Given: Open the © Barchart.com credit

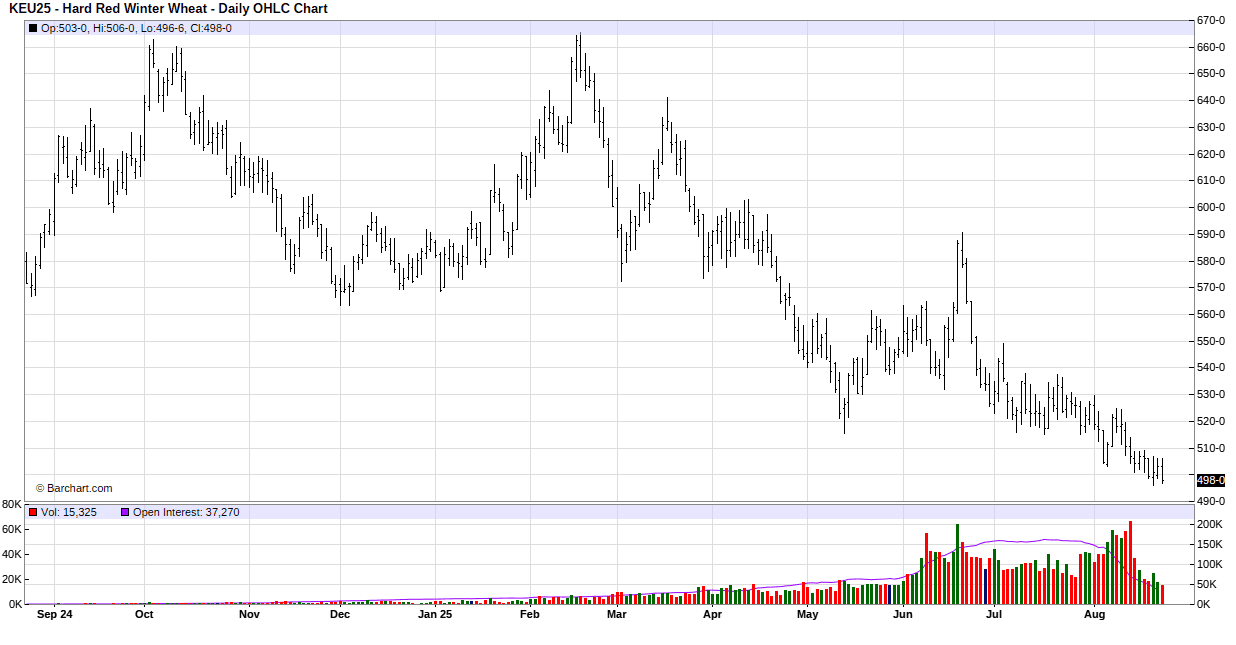Looking at the screenshot, I should pyautogui.click(x=74, y=488).
